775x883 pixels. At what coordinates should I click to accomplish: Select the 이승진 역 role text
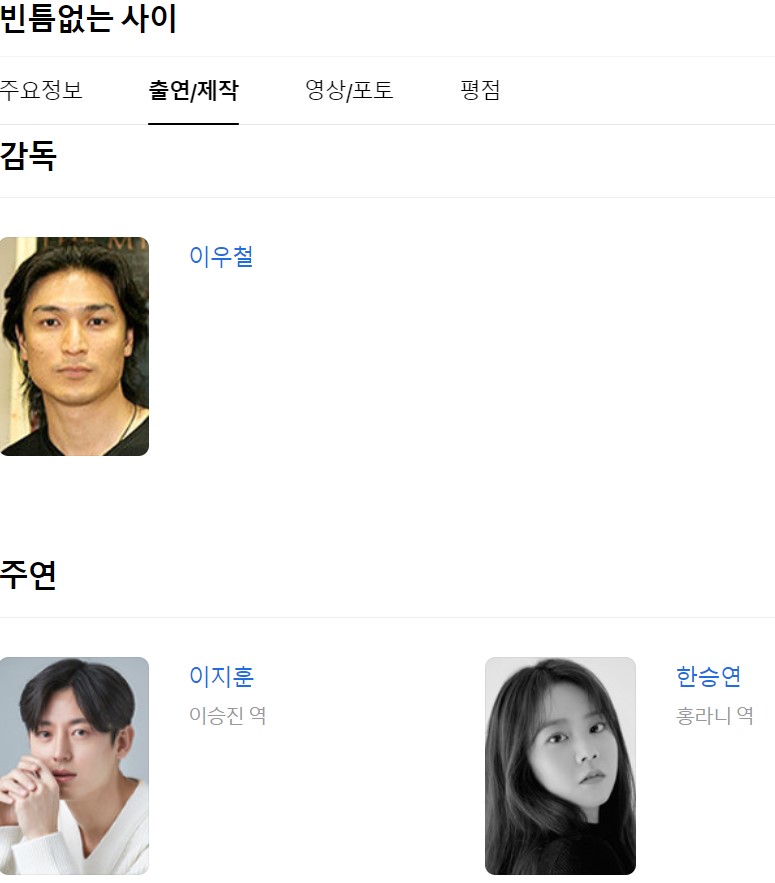pyautogui.click(x=228, y=715)
